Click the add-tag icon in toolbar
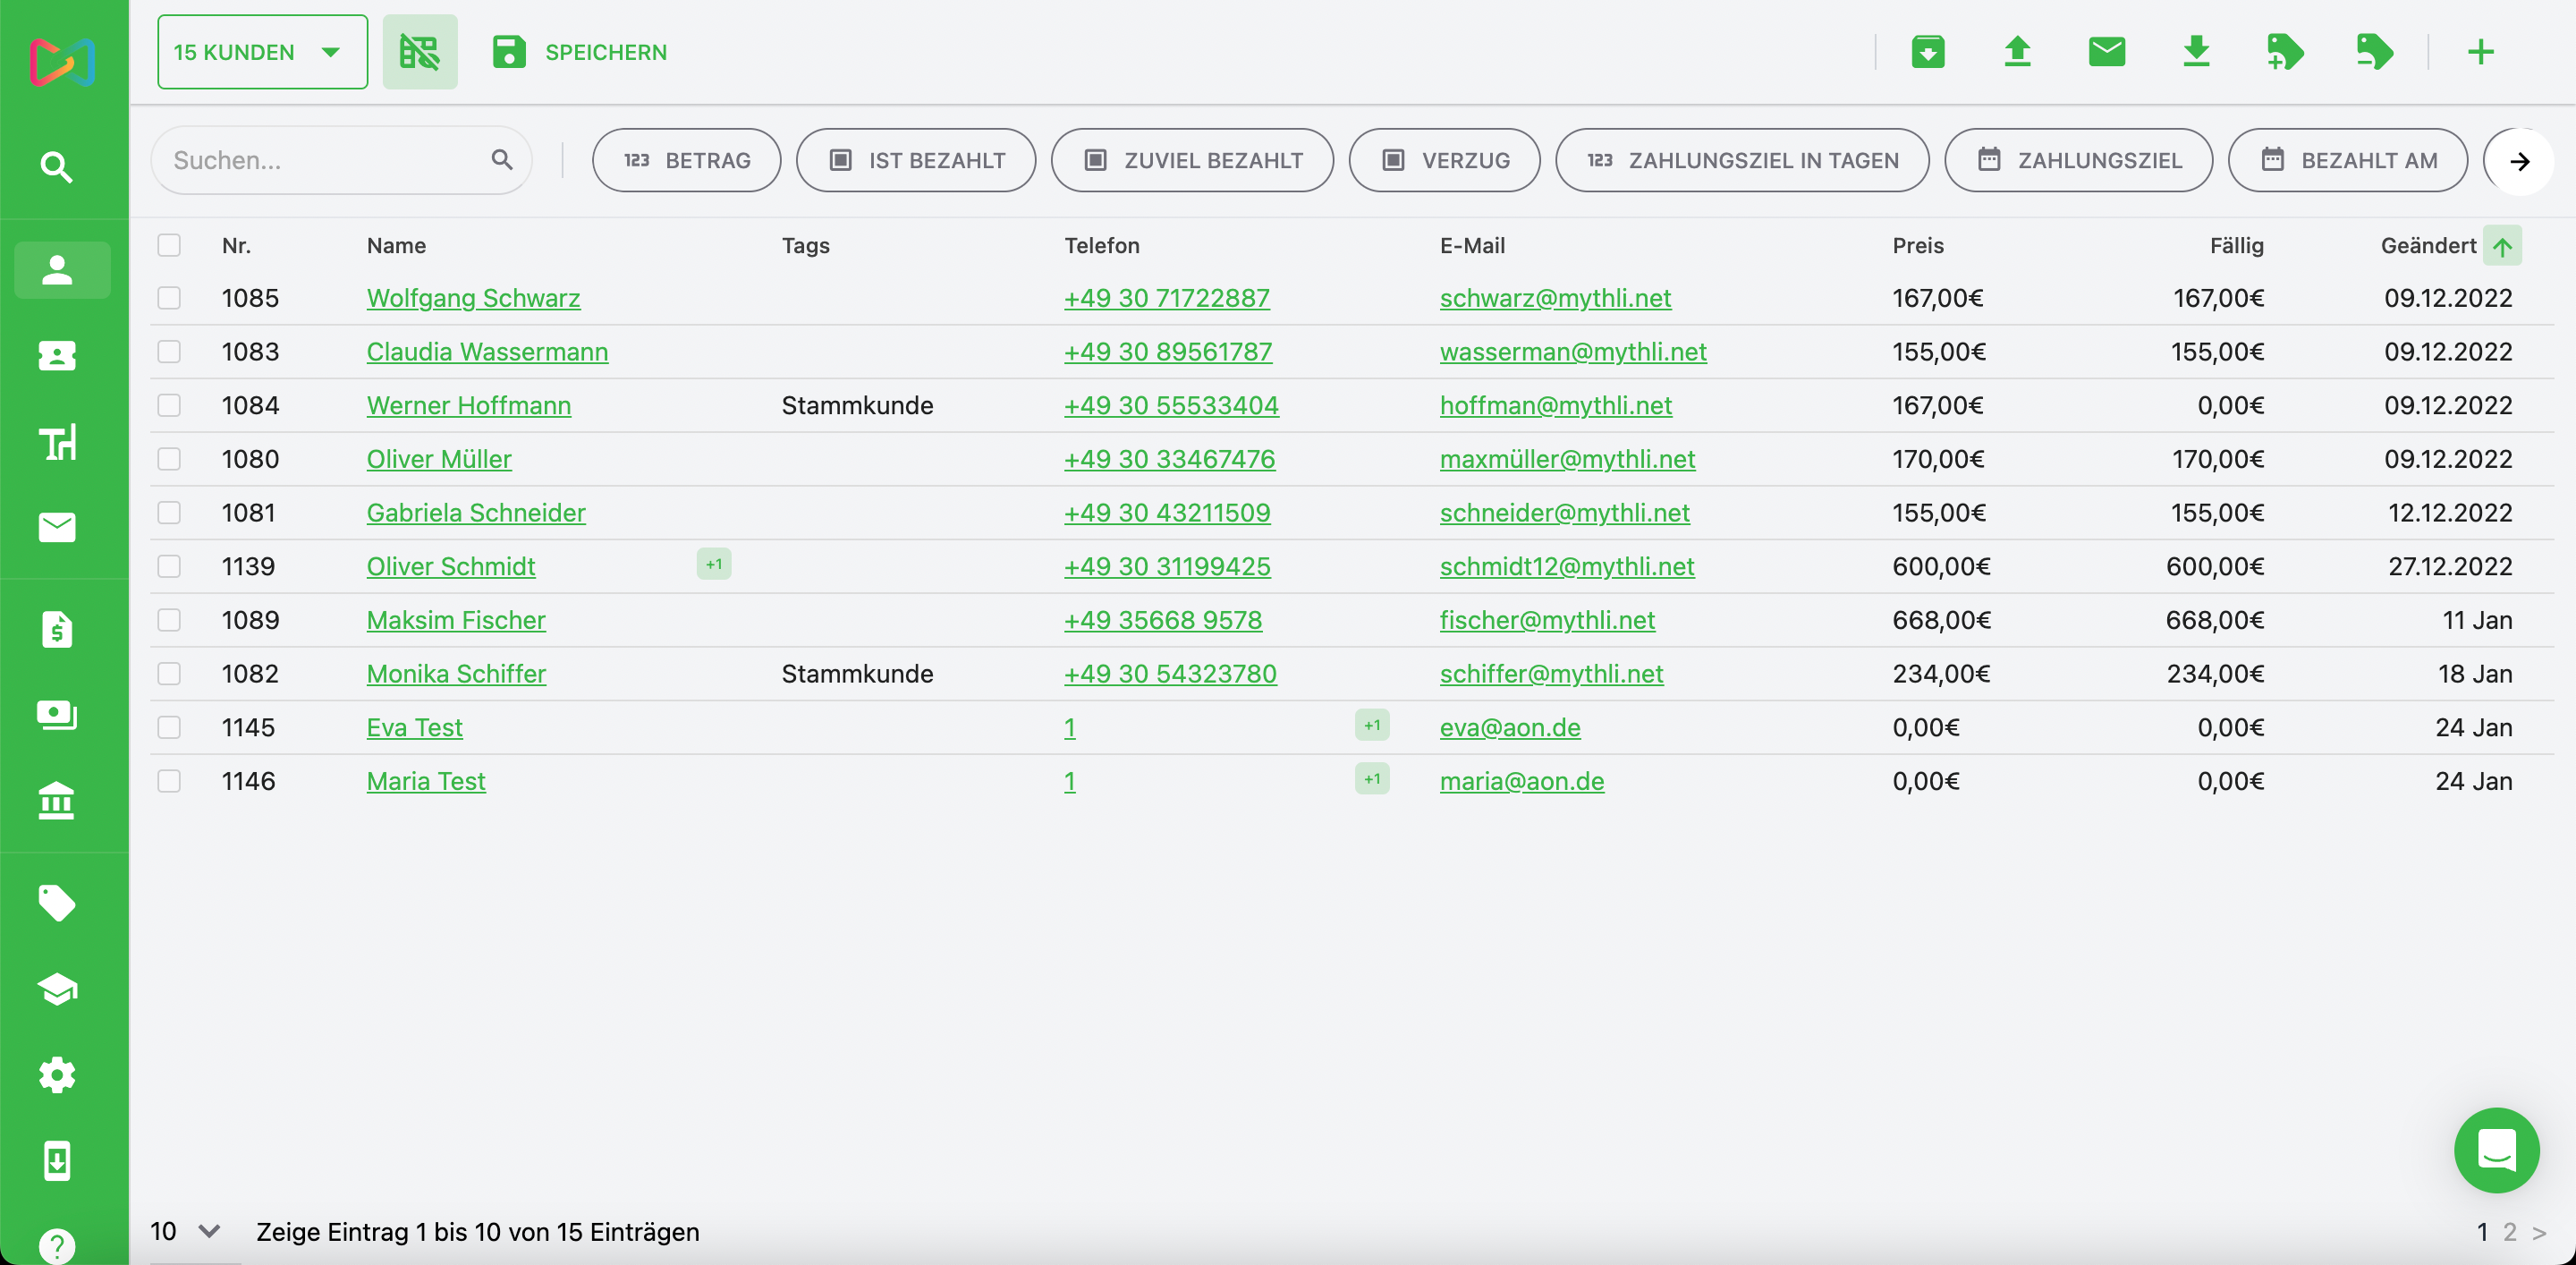Screen dimensions: 2576x1265 tap(2284, 52)
